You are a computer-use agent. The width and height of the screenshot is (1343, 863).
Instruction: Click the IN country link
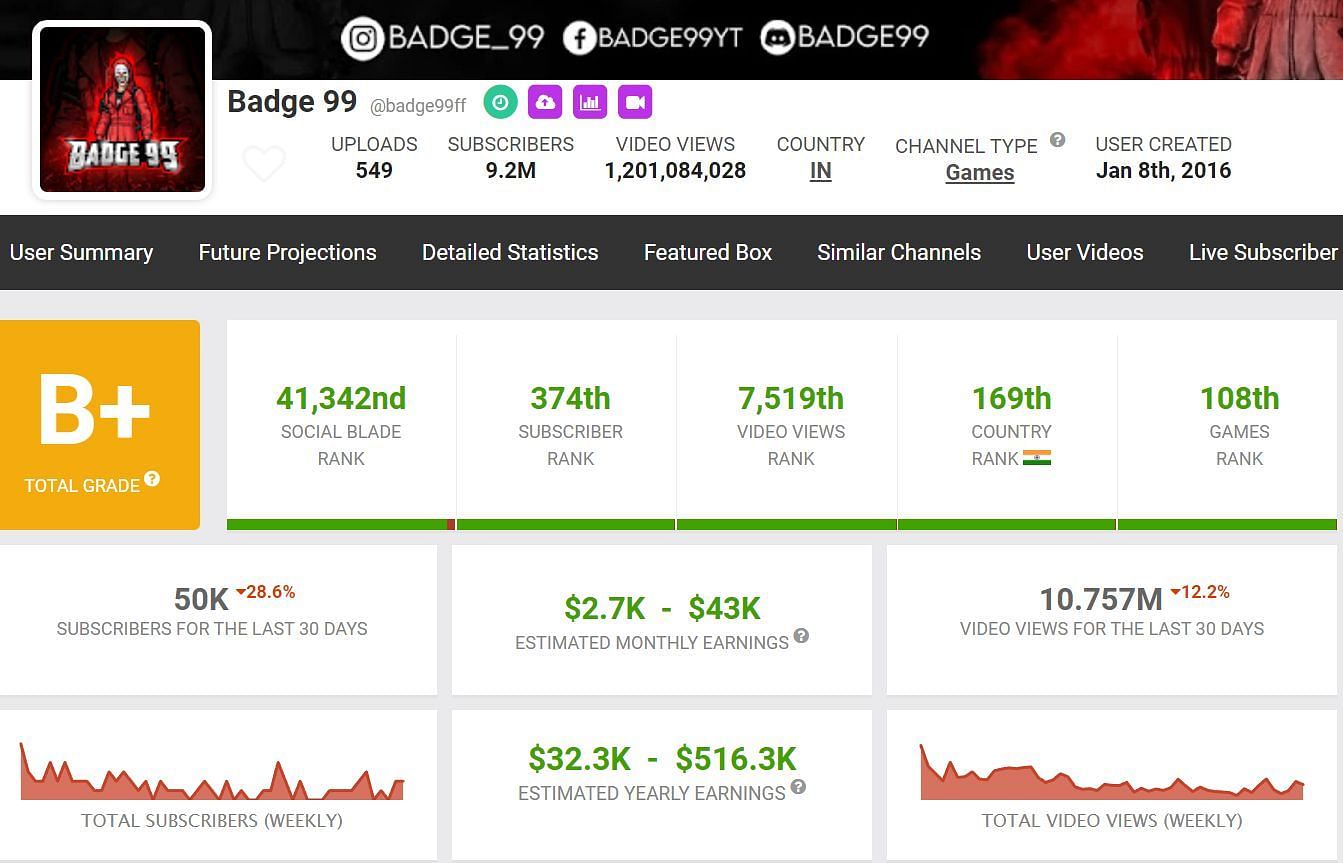tap(821, 171)
